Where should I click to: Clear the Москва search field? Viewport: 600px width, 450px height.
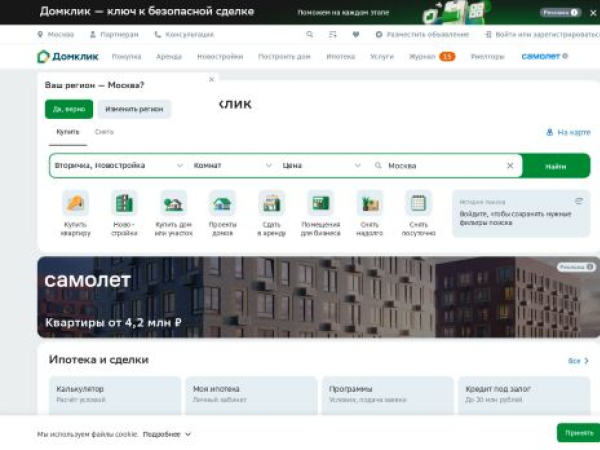(510, 166)
